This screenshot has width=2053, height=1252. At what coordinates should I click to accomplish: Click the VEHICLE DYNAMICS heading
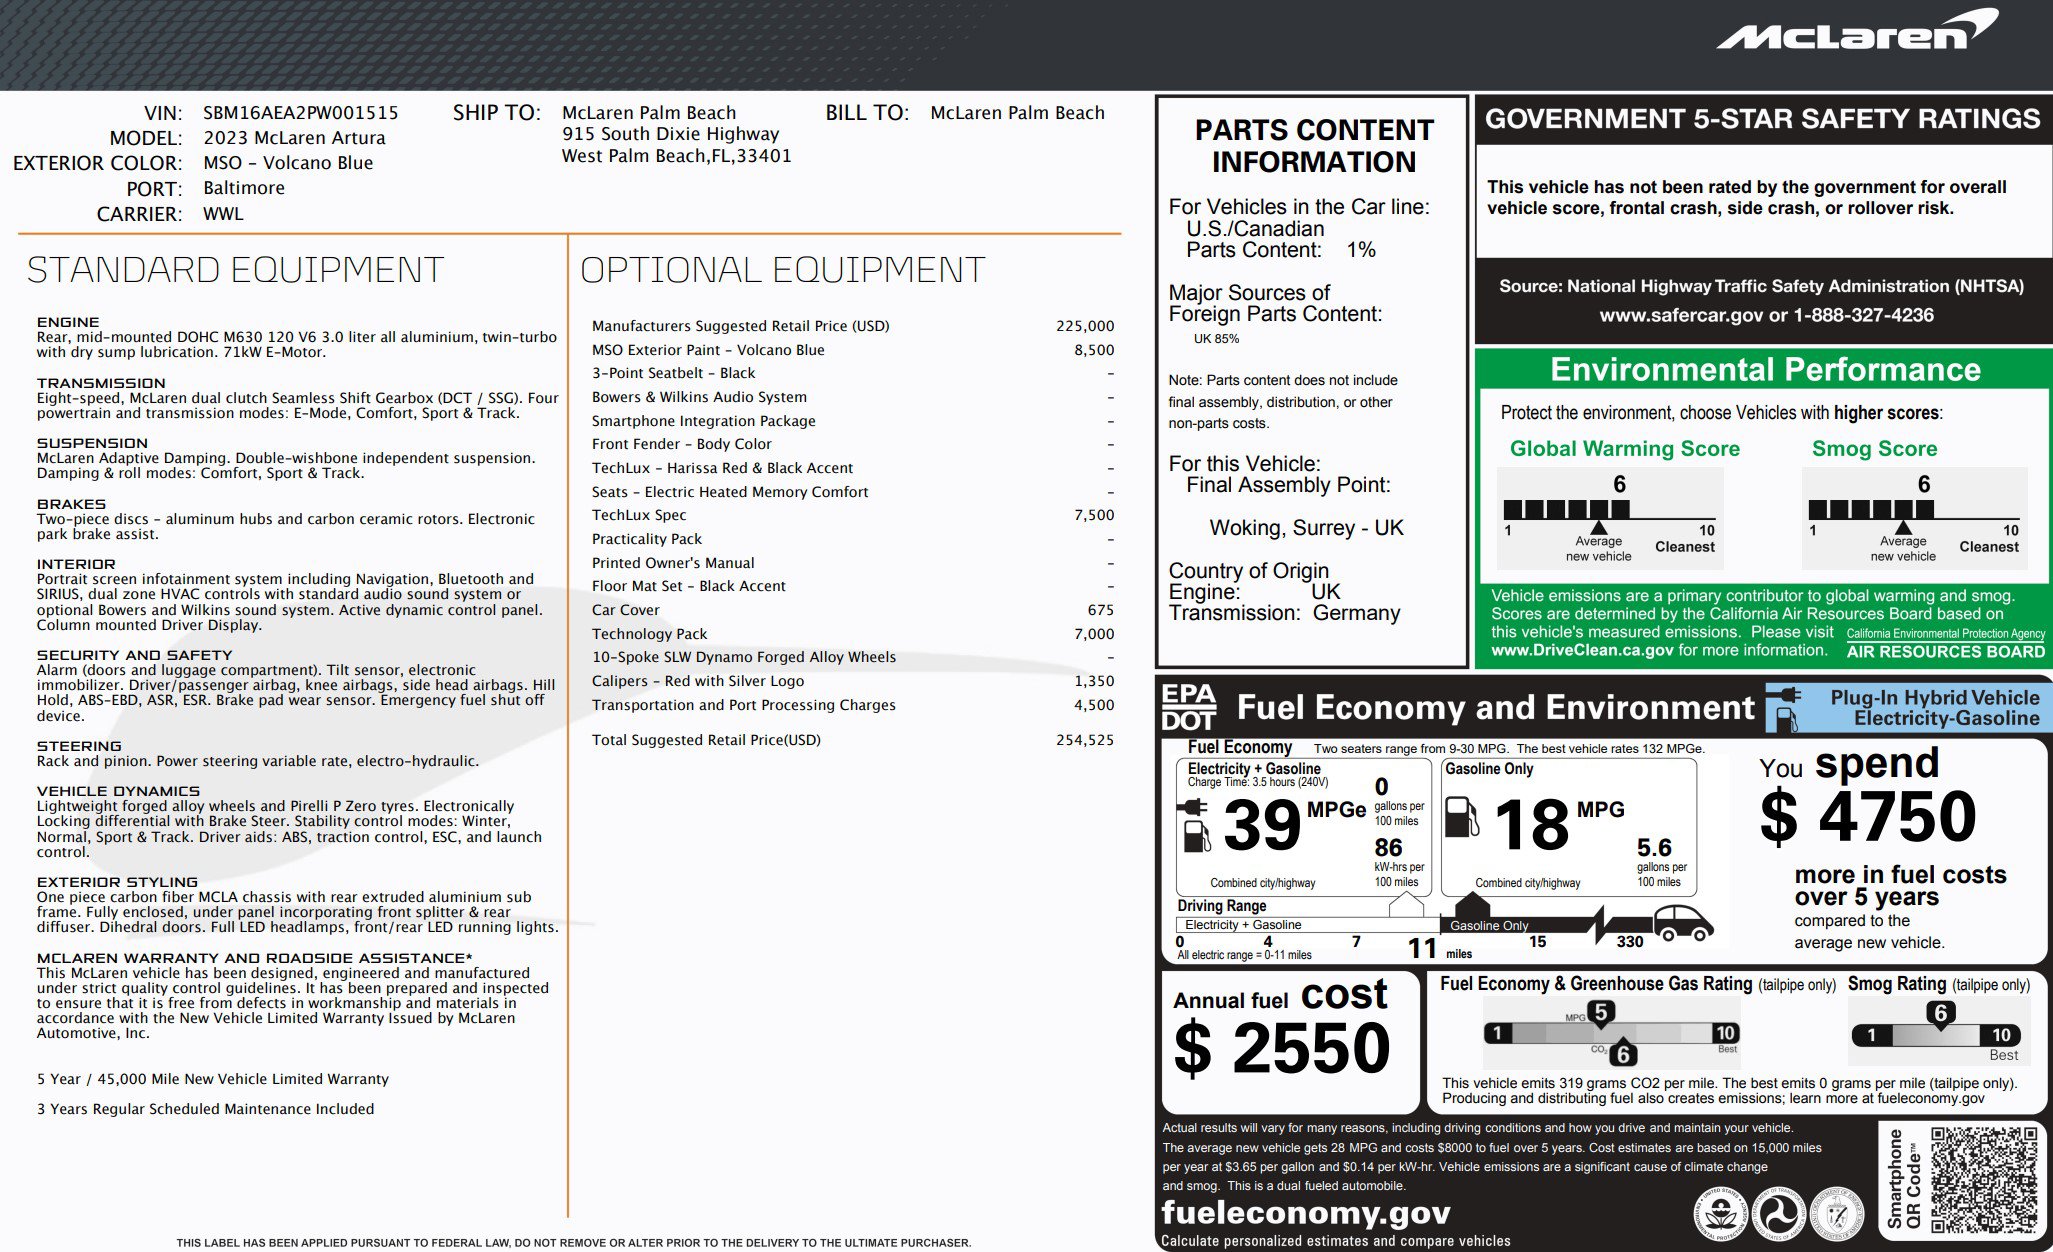[x=118, y=791]
